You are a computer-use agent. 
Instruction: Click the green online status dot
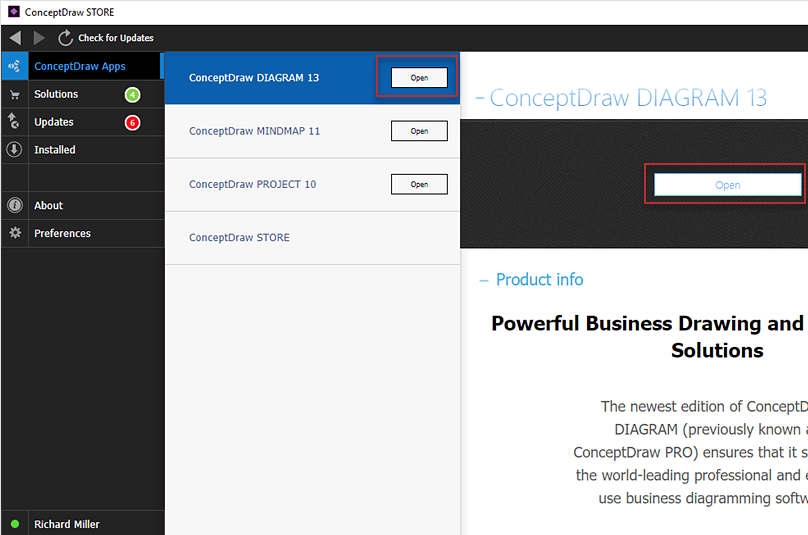click(x=15, y=524)
